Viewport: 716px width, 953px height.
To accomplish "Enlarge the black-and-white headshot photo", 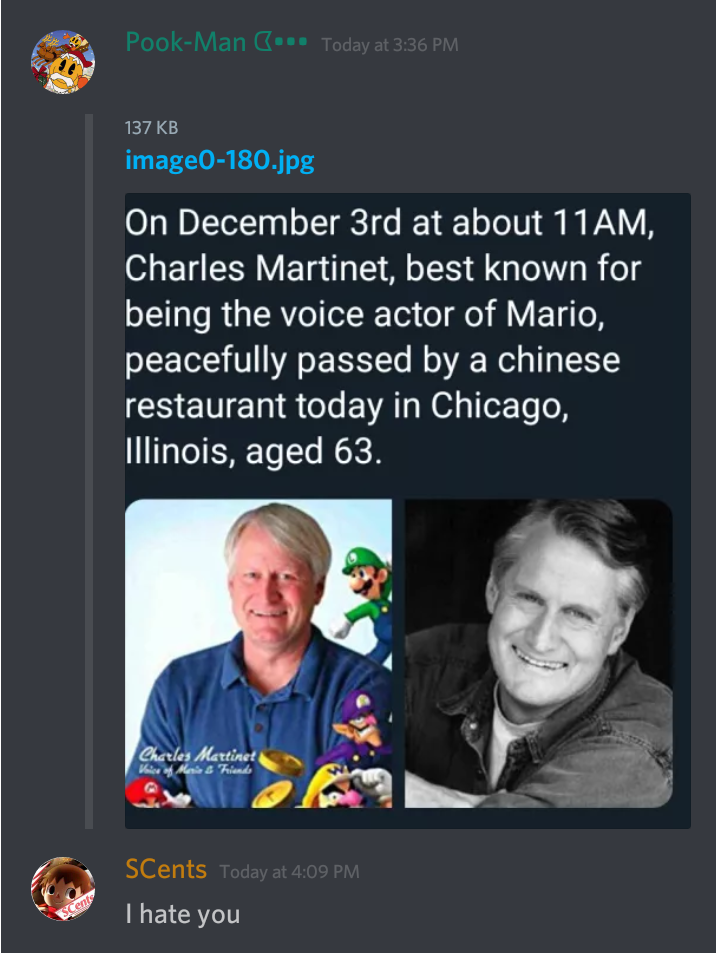I will point(538,653).
